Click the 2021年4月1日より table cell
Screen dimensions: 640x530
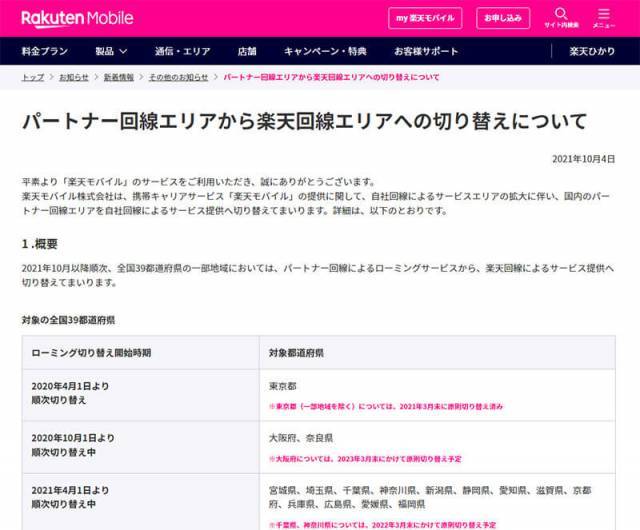pos(140,502)
